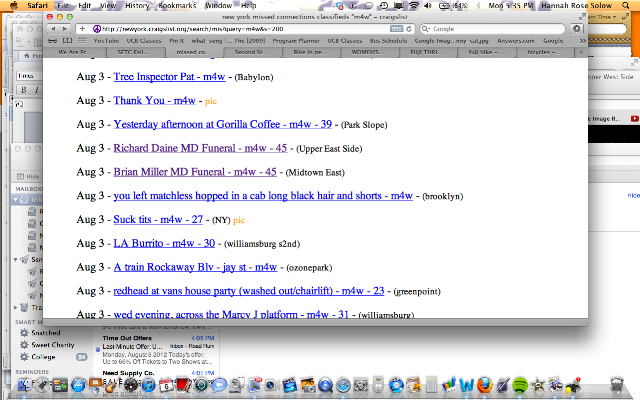Click the add bookmark plus button
The image size is (640, 400).
pyautogui.click(x=82, y=29)
